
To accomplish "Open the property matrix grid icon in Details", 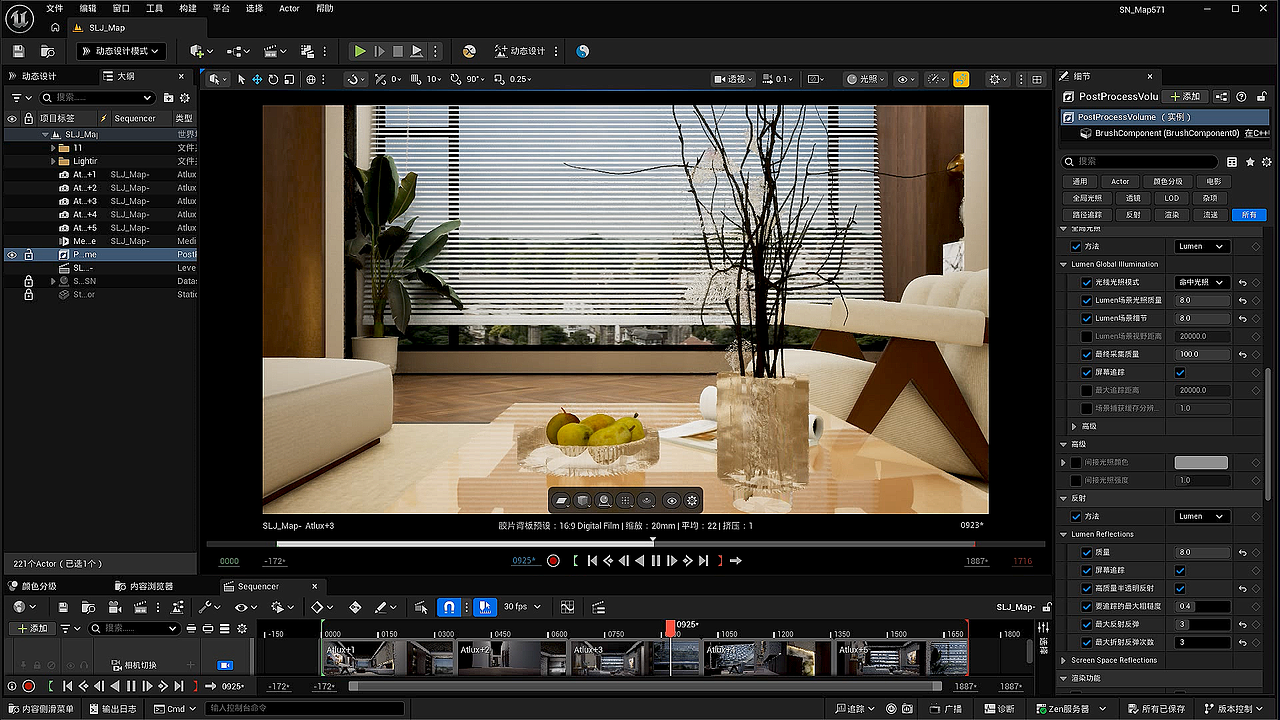I will click(x=1232, y=161).
